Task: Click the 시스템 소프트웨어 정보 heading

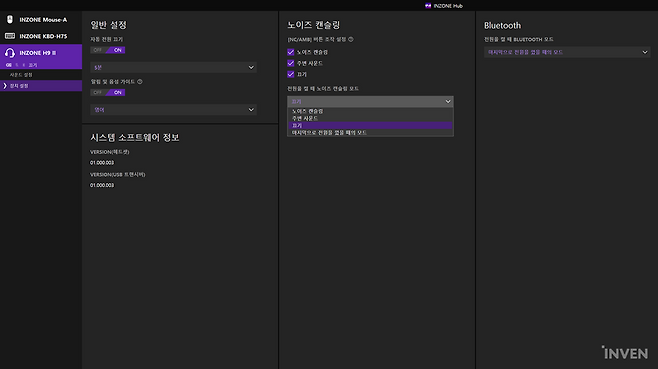Action: coord(135,137)
